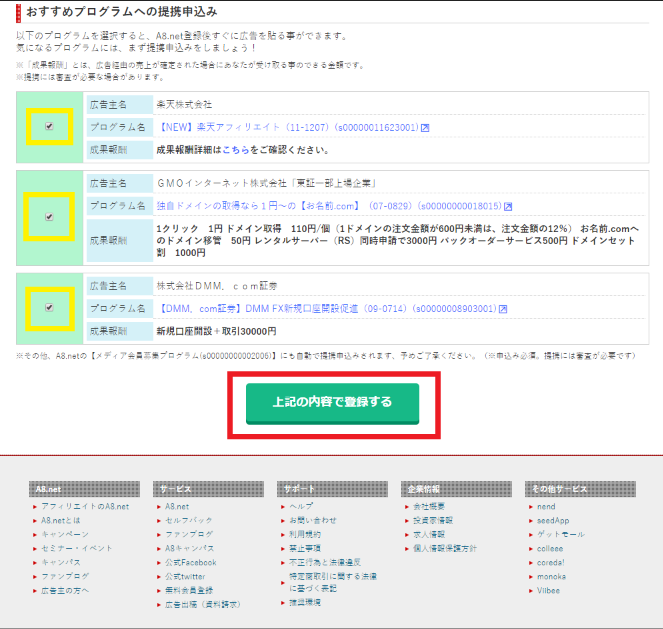Uncheck the GMOインターネット program checkbox
This screenshot has height=629, width=663.
(x=49, y=217)
